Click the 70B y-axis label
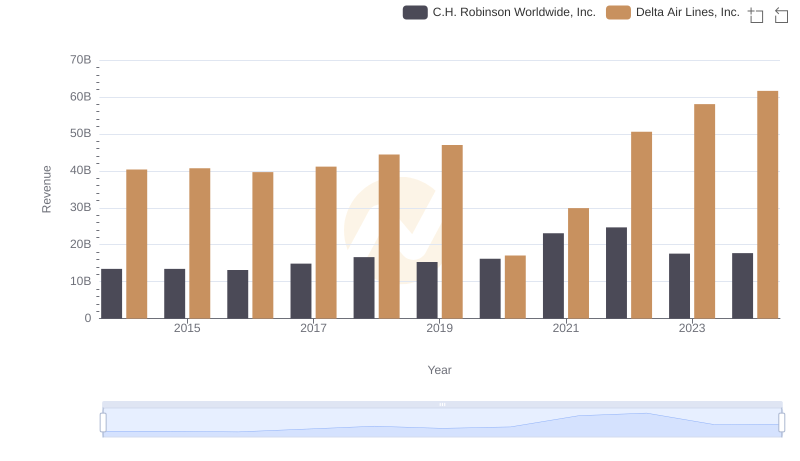The height and width of the screenshot is (461, 800). pyautogui.click(x=81, y=60)
